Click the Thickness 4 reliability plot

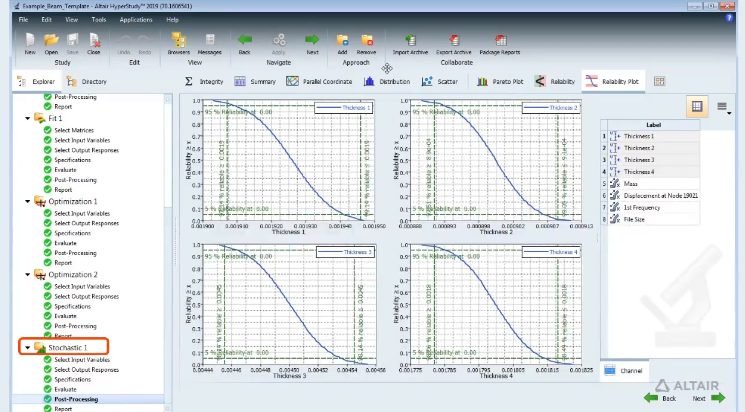click(496, 305)
